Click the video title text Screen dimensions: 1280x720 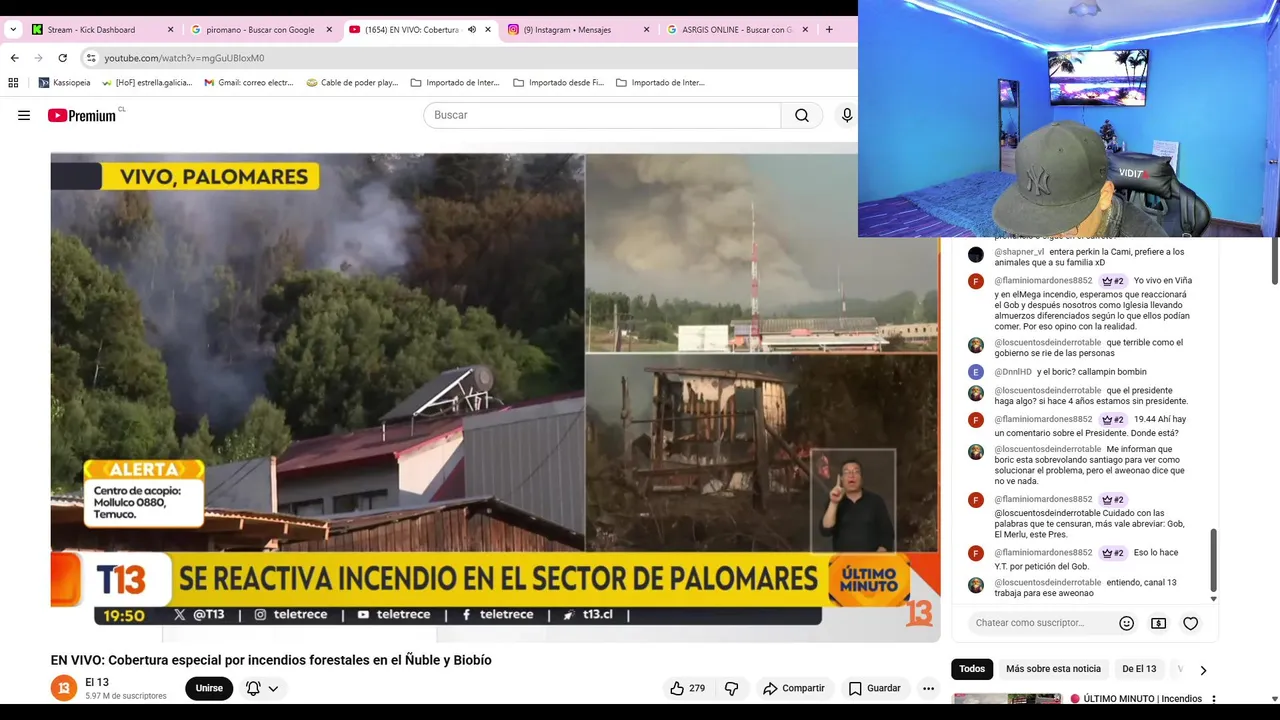[x=271, y=660]
